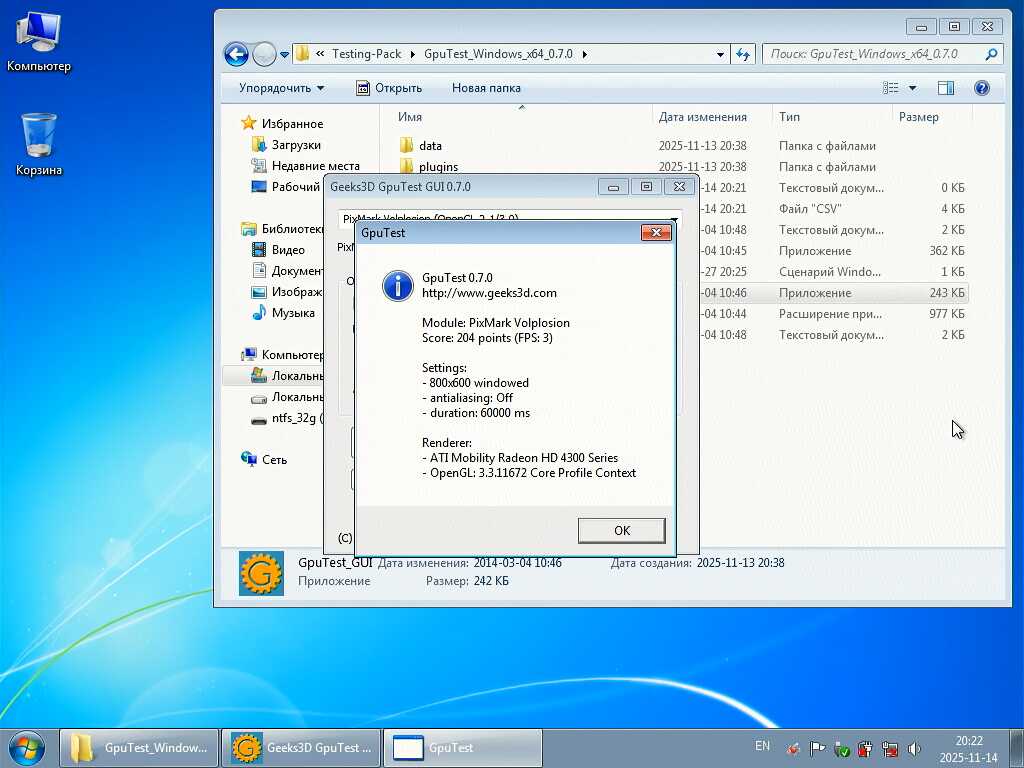Click Открыть in the Explorer toolbar
Viewport: 1024px width, 768px height.
[389, 88]
